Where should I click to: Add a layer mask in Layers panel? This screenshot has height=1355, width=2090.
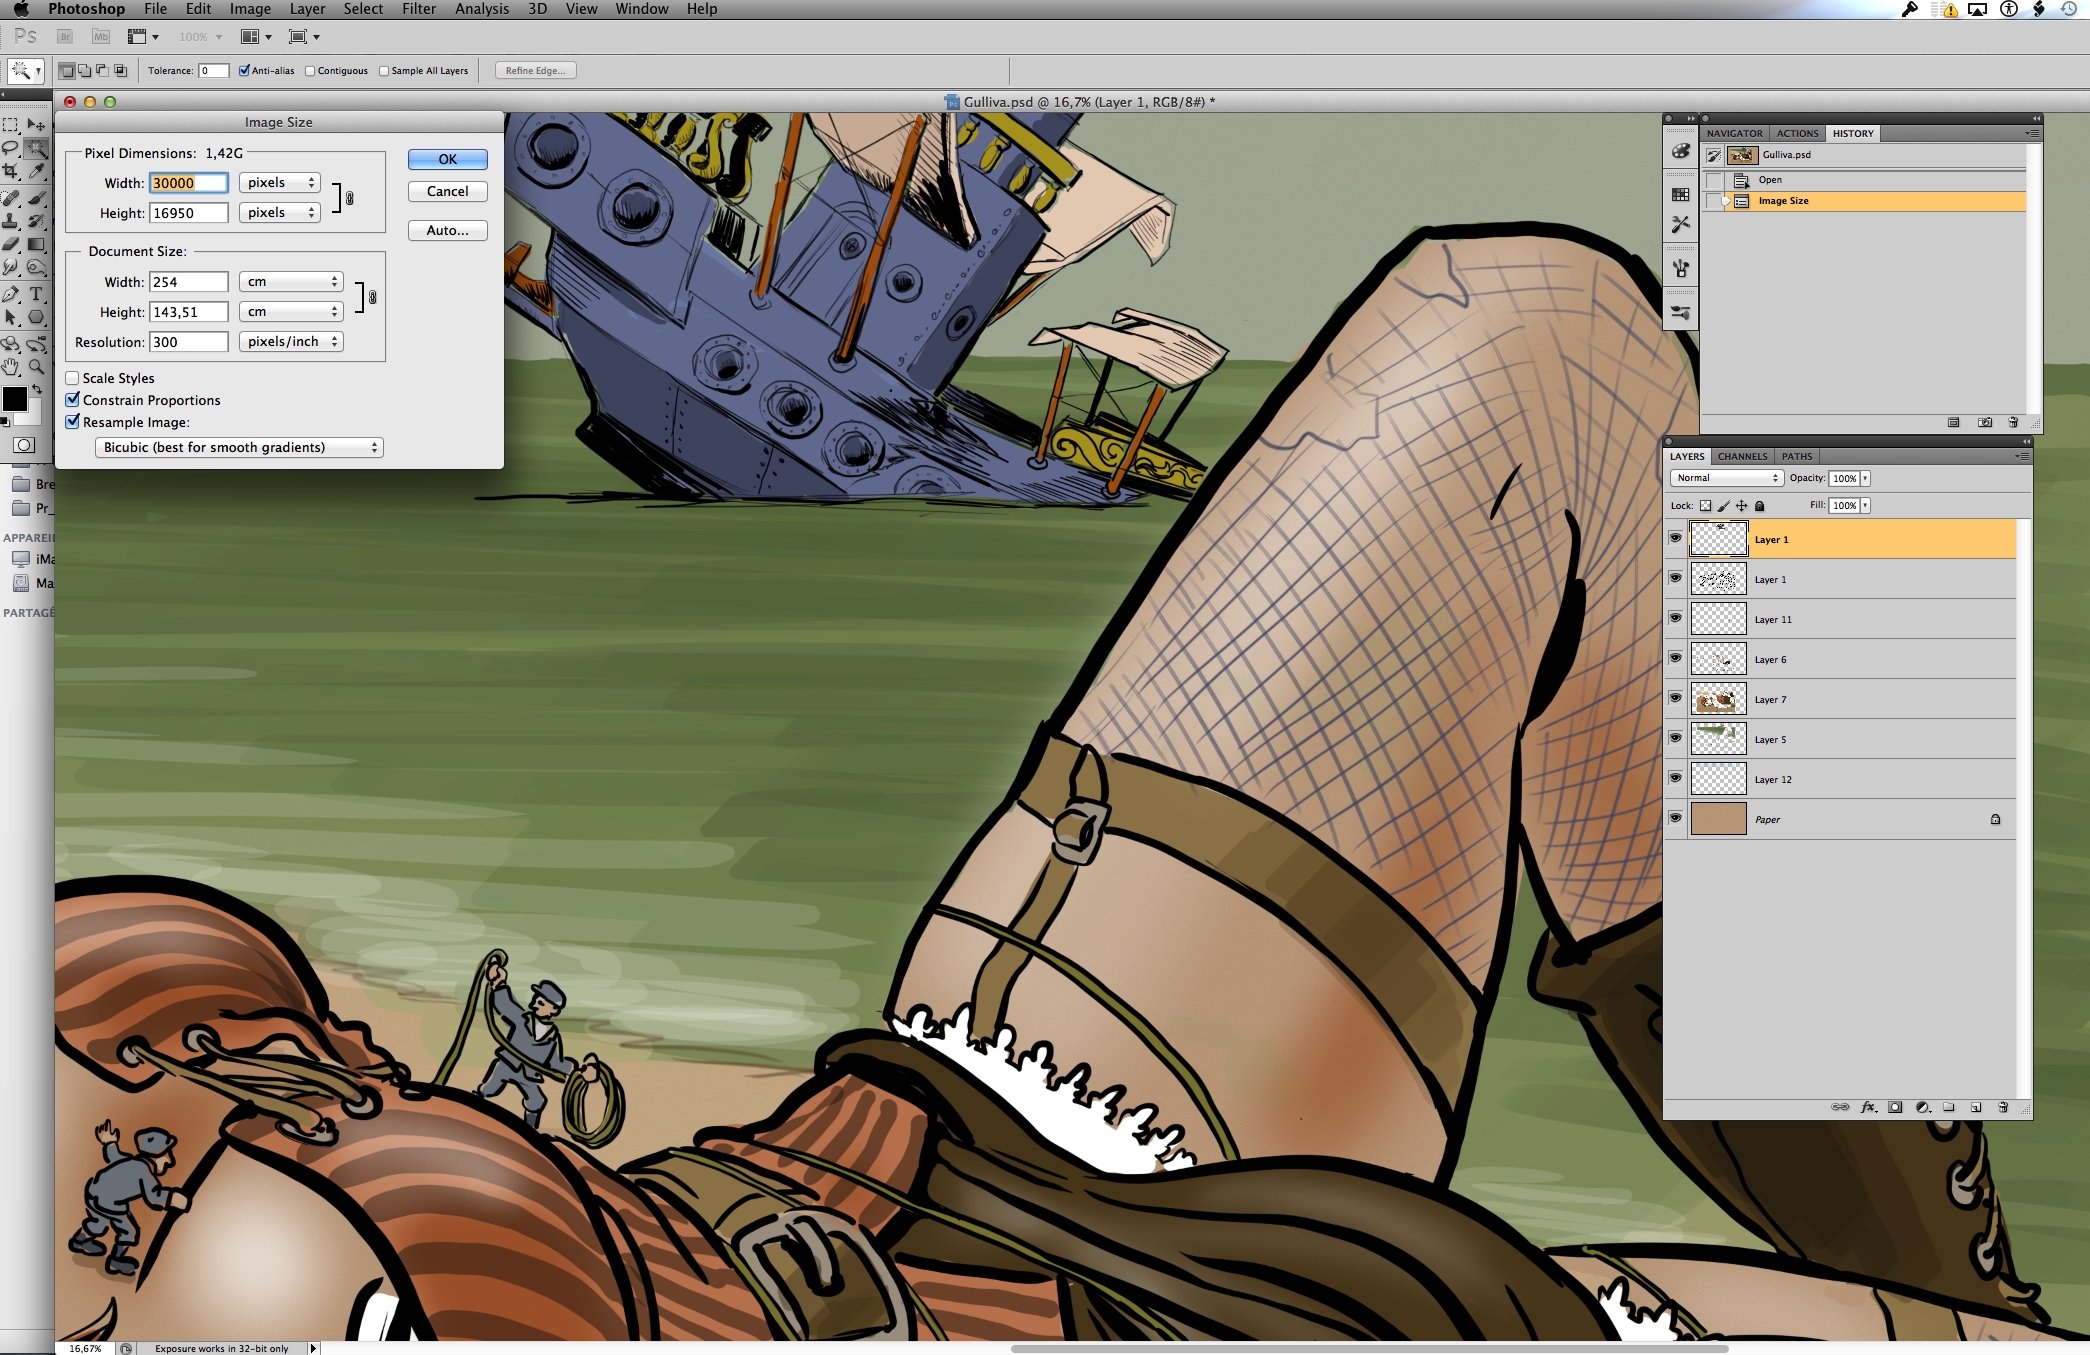coord(1895,1107)
